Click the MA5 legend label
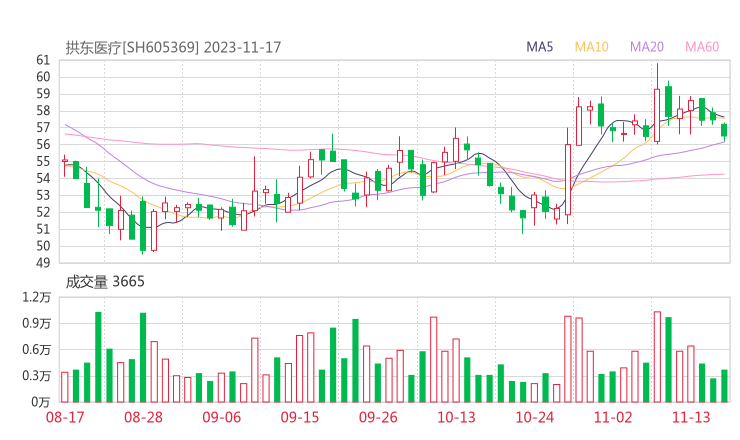The height and width of the screenshot is (440, 740). coord(539,47)
